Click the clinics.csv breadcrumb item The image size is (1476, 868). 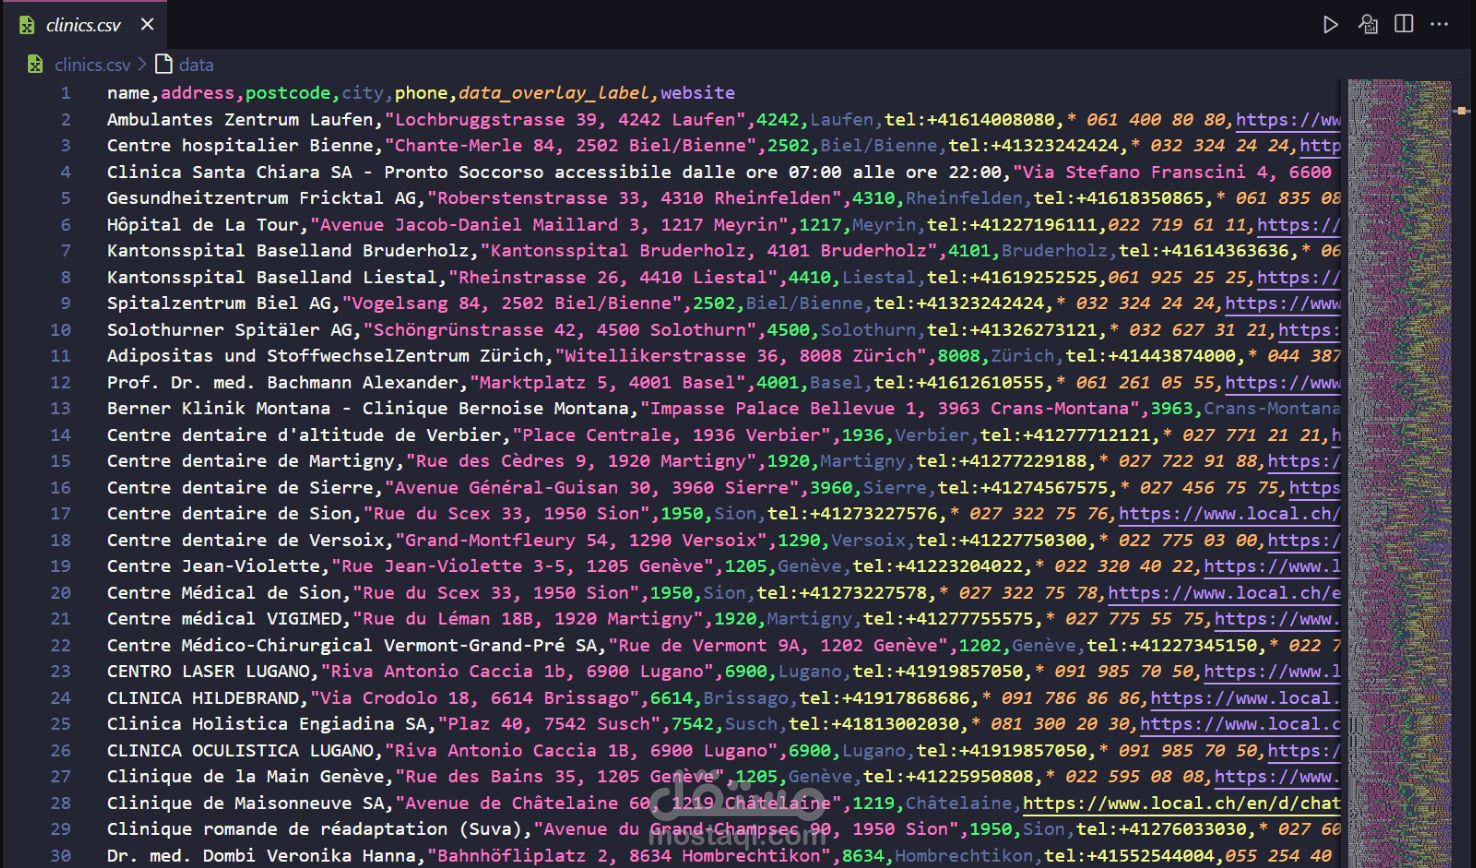tap(92, 65)
